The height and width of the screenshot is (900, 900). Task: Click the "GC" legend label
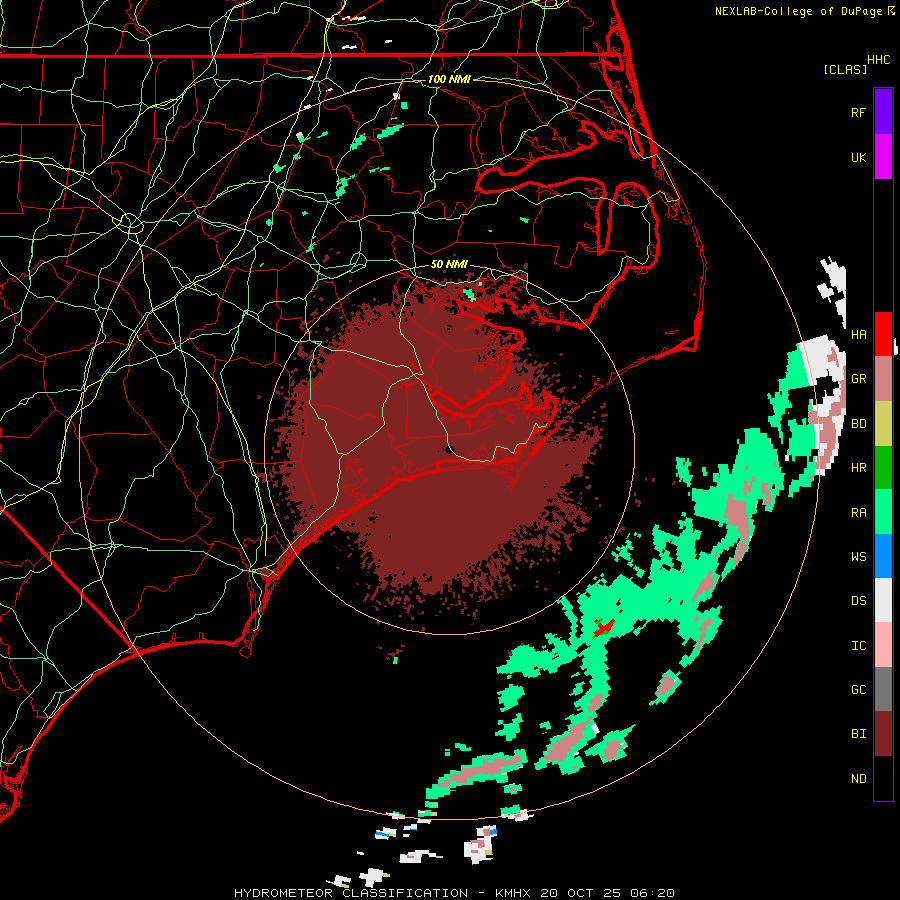click(x=858, y=690)
